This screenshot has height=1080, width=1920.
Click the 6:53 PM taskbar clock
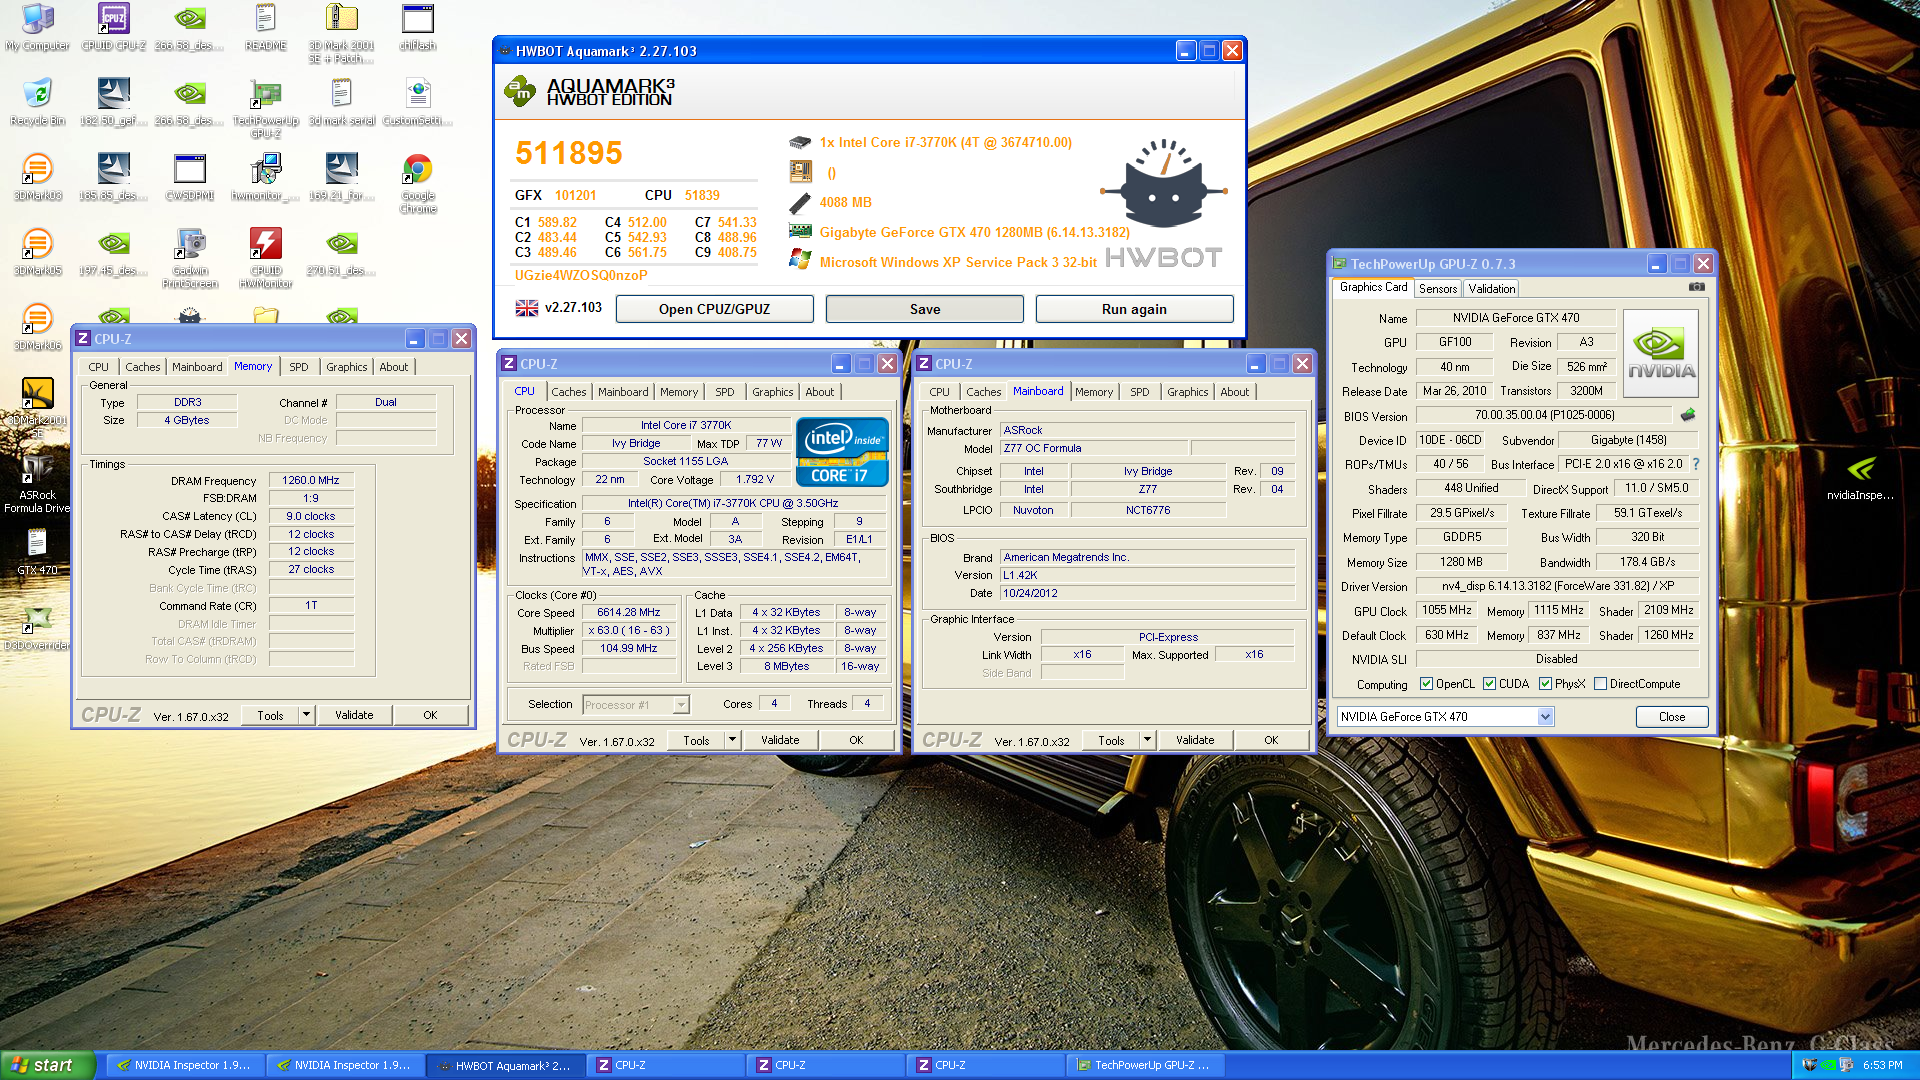pos(1882,1065)
